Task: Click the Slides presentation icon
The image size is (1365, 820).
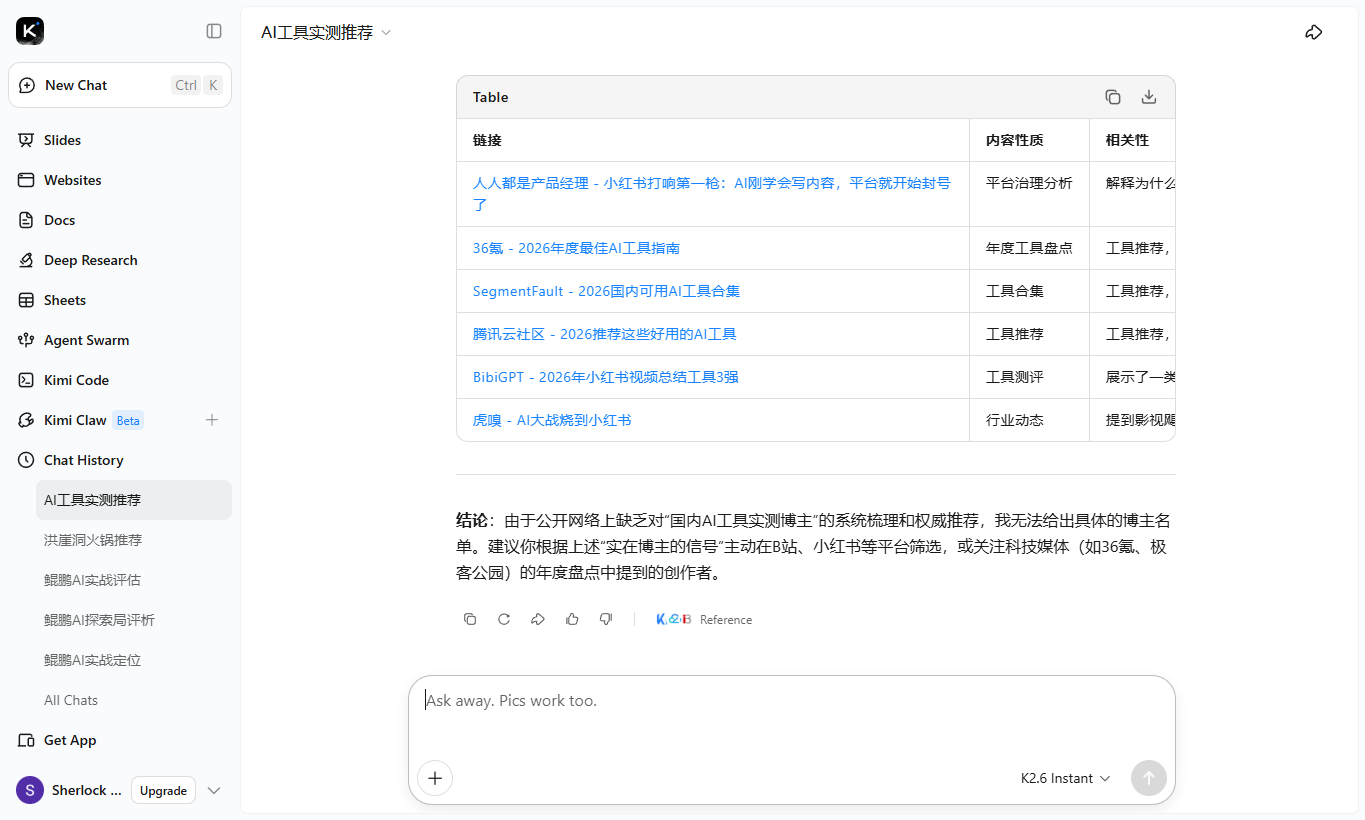Action: coord(26,140)
